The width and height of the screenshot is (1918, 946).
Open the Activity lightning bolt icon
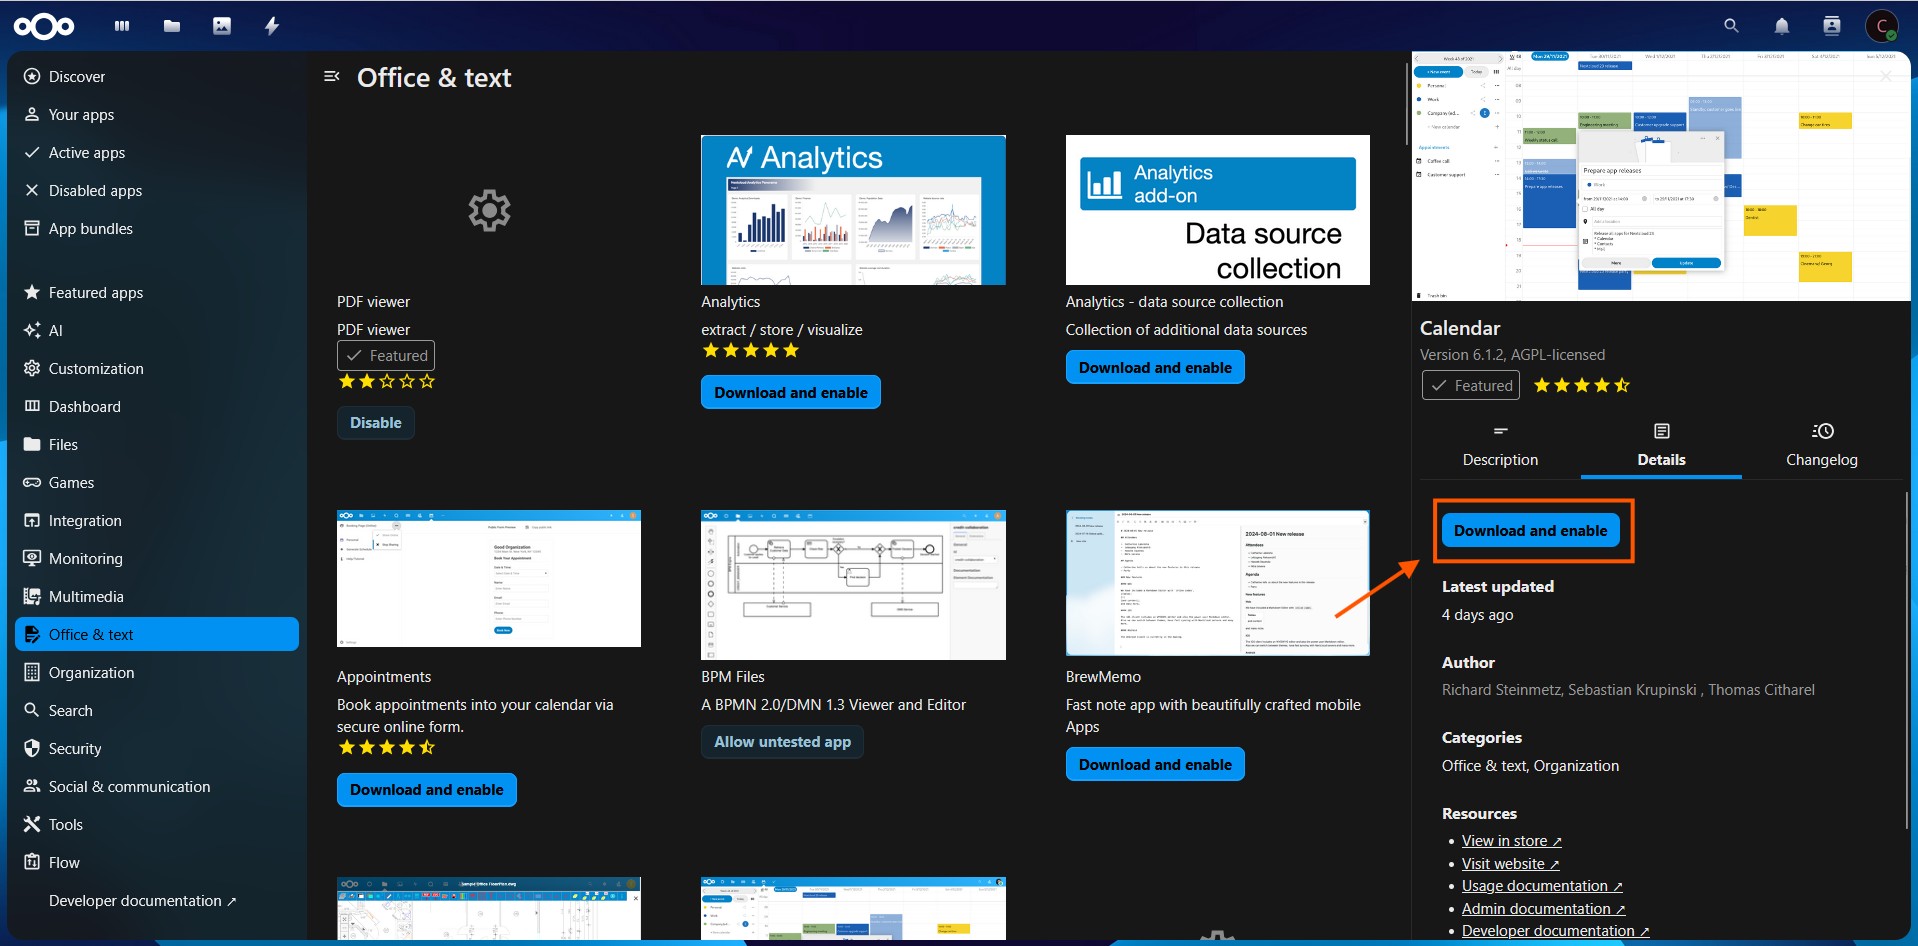pos(272,26)
